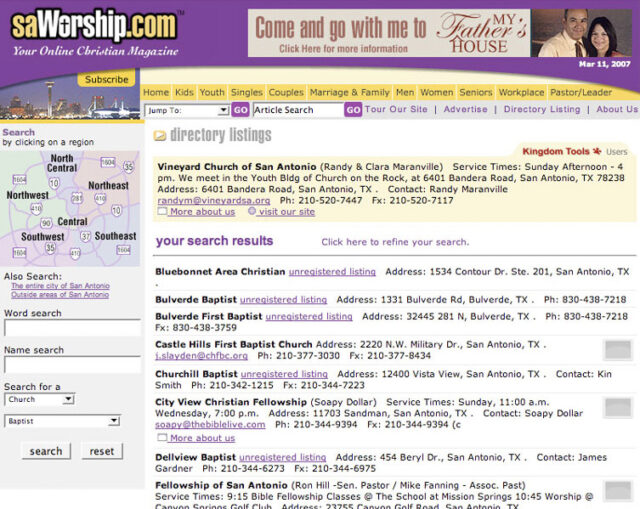Email randym@vineyardsa.org
This screenshot has height=509, width=640.
[x=214, y=200]
